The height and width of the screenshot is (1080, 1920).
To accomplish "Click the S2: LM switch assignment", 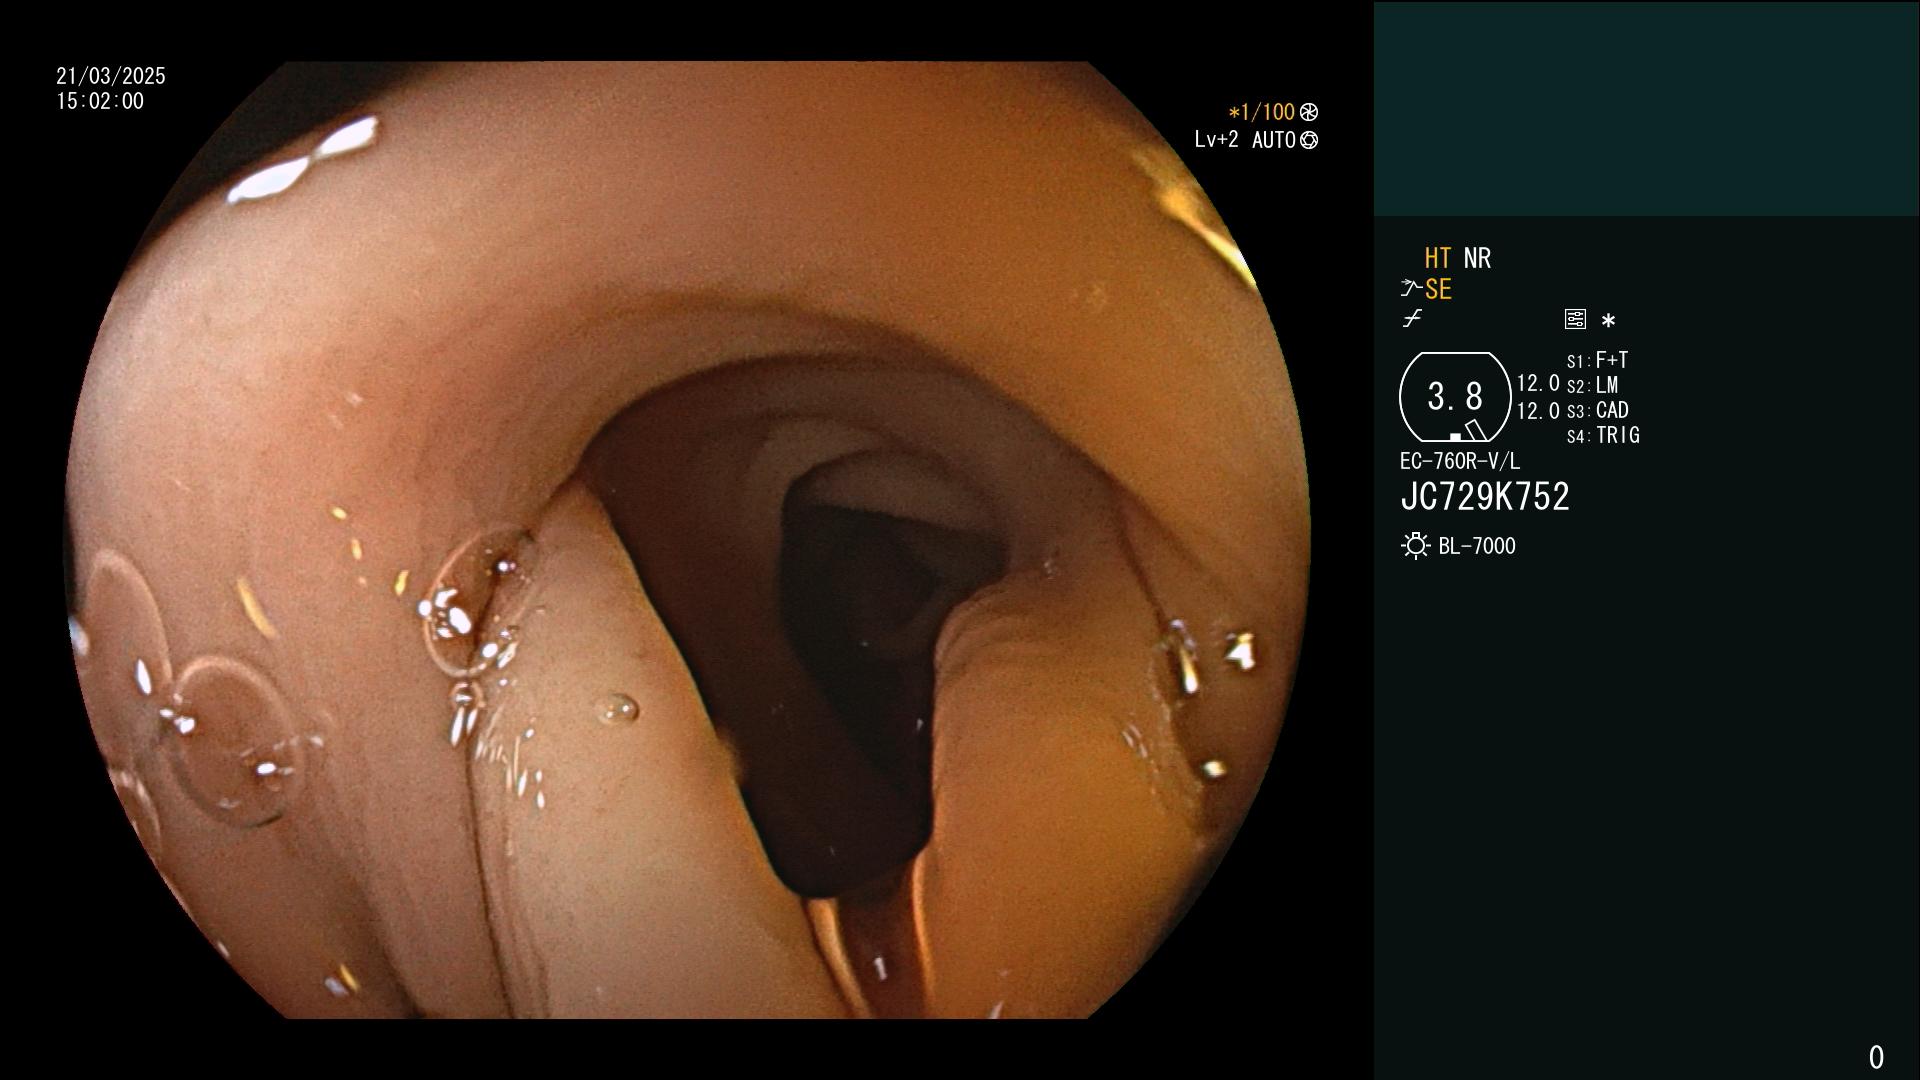I will [1592, 385].
